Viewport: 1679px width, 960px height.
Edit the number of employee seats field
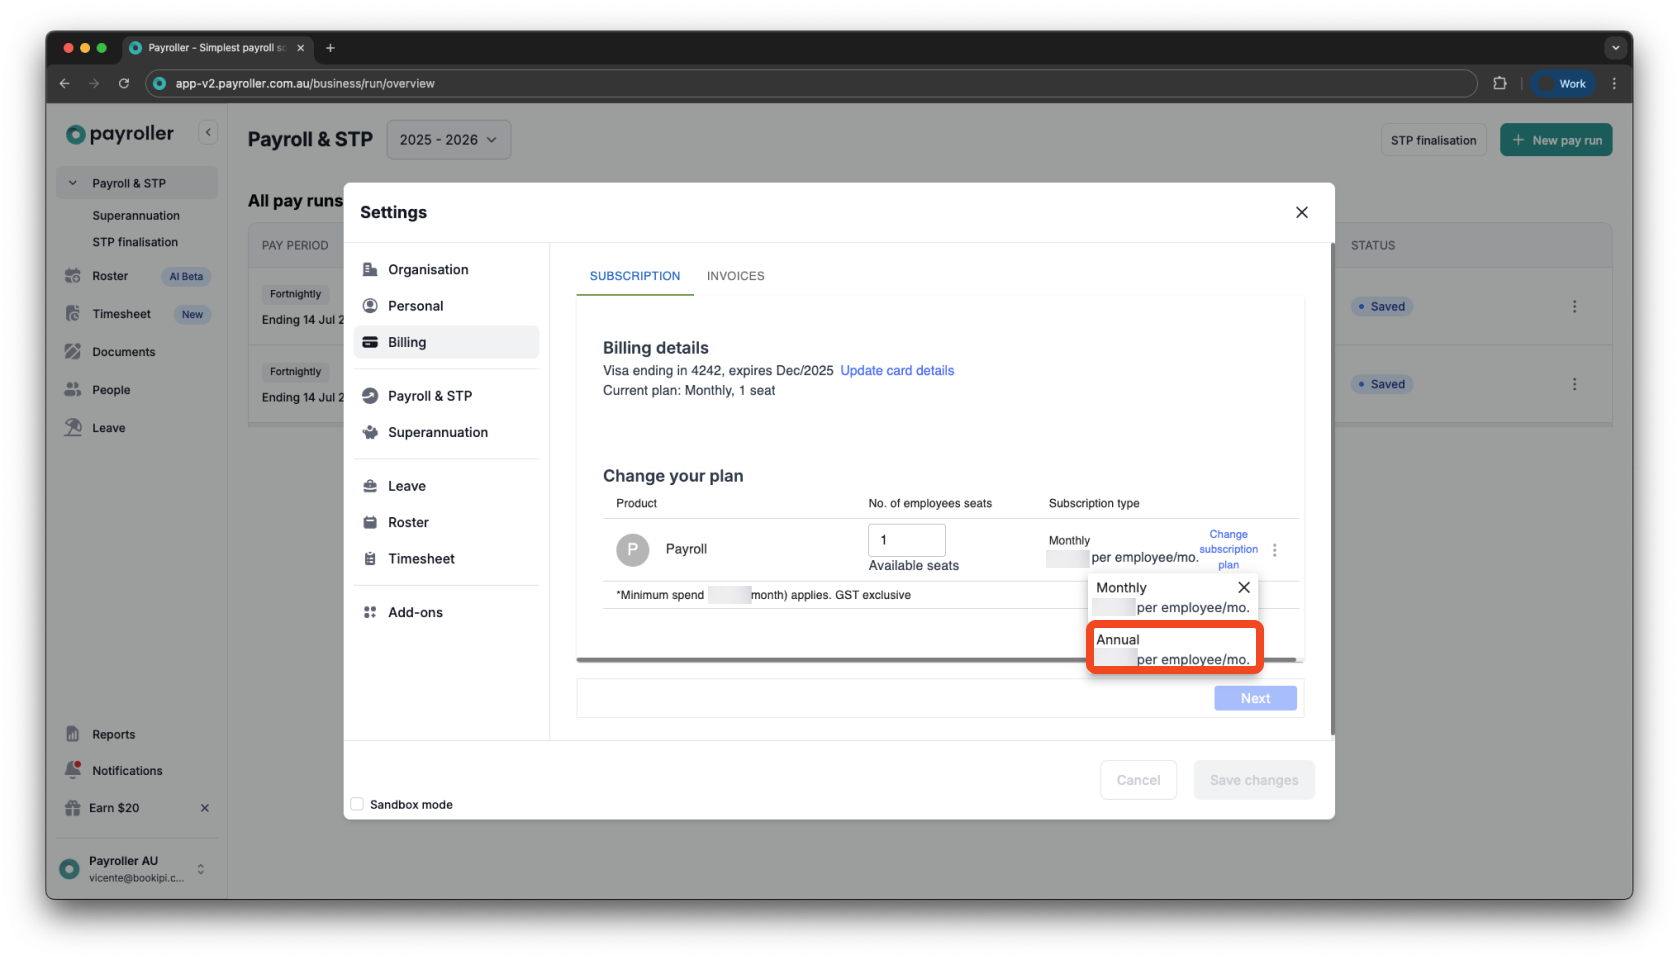point(906,539)
